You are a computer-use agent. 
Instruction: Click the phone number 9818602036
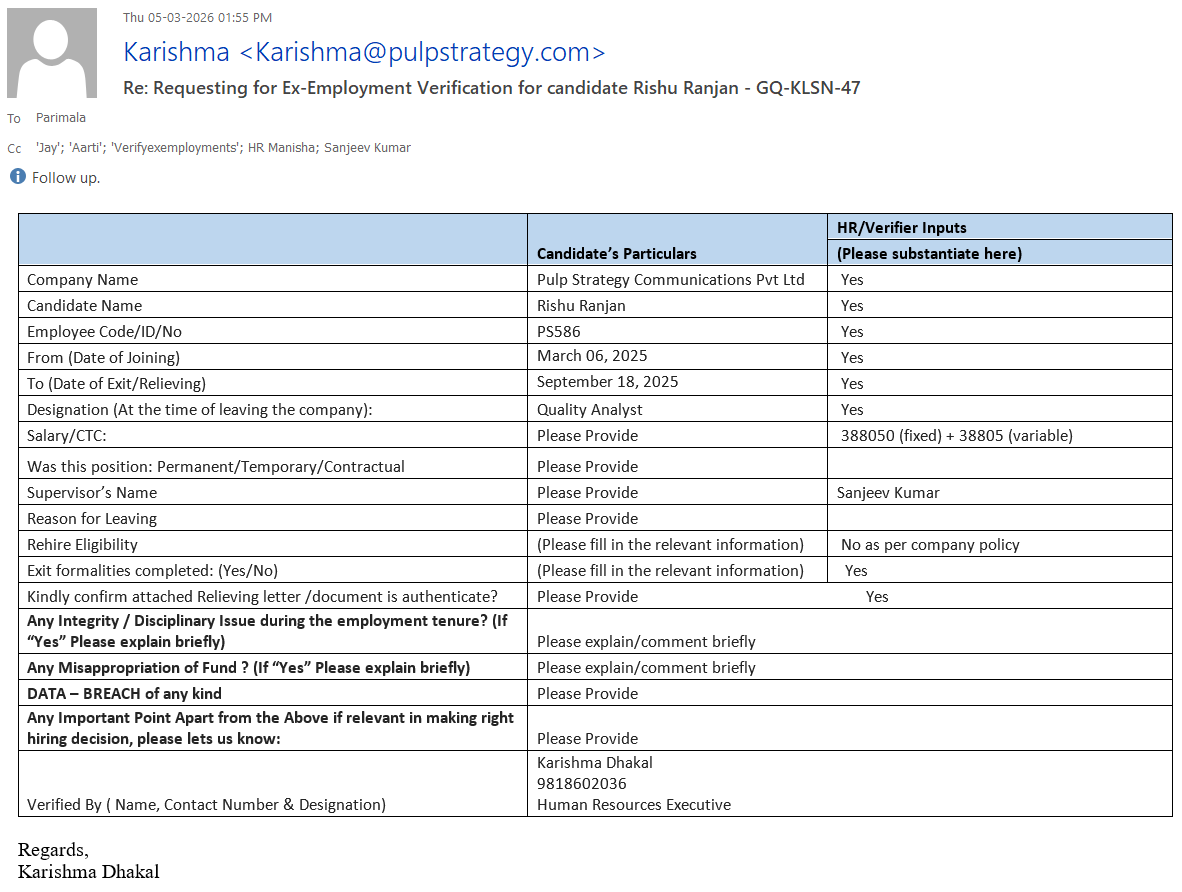[581, 783]
